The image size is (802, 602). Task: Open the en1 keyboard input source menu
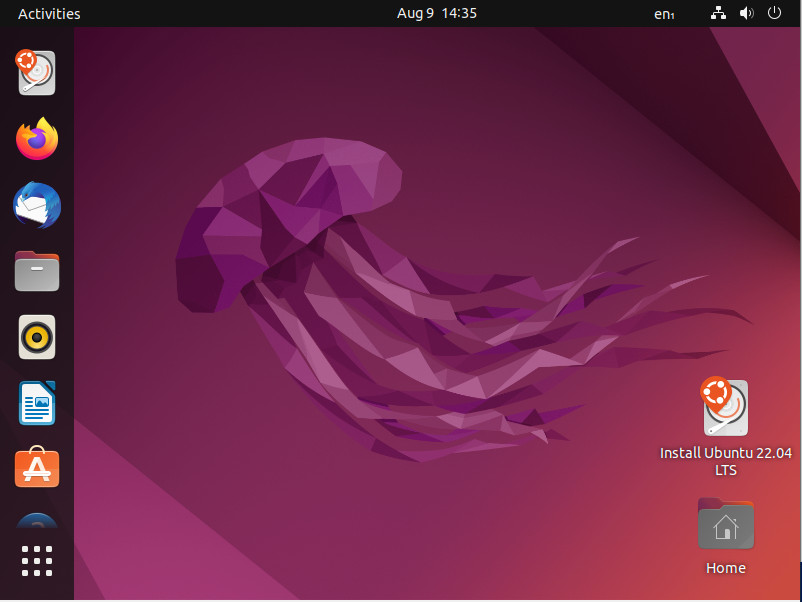(x=663, y=13)
